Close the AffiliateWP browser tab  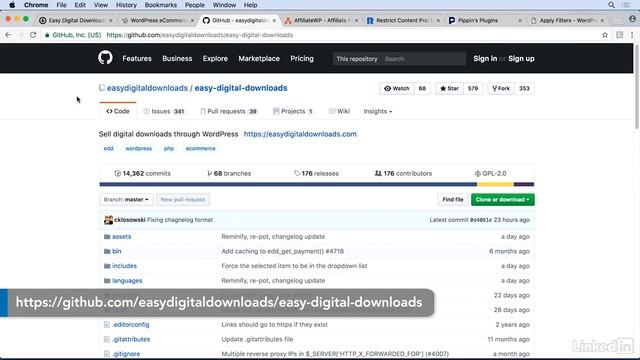tap(356, 20)
